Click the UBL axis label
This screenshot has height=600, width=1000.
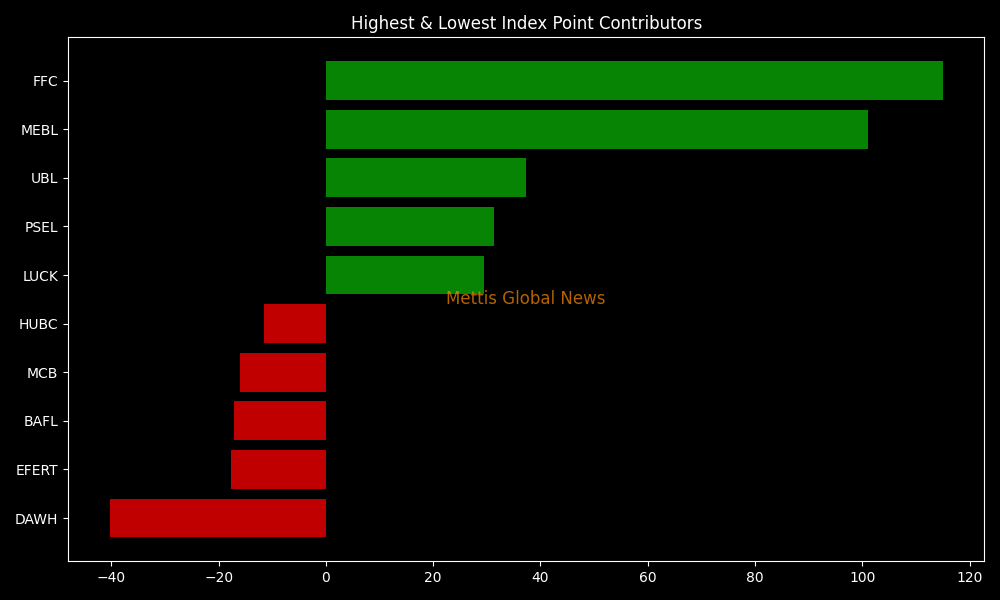pyautogui.click(x=45, y=179)
